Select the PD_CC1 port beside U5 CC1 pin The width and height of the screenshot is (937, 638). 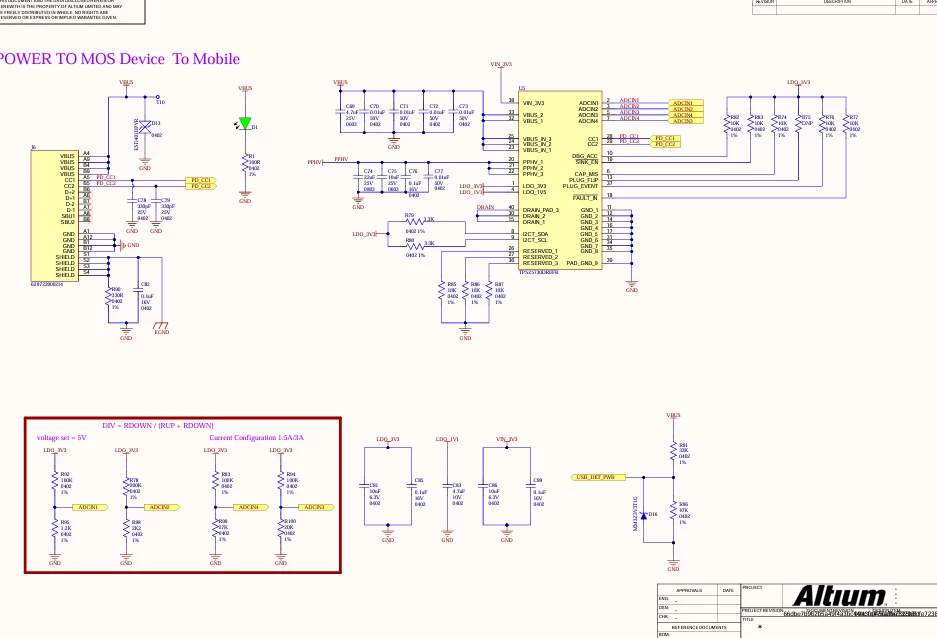coord(665,138)
